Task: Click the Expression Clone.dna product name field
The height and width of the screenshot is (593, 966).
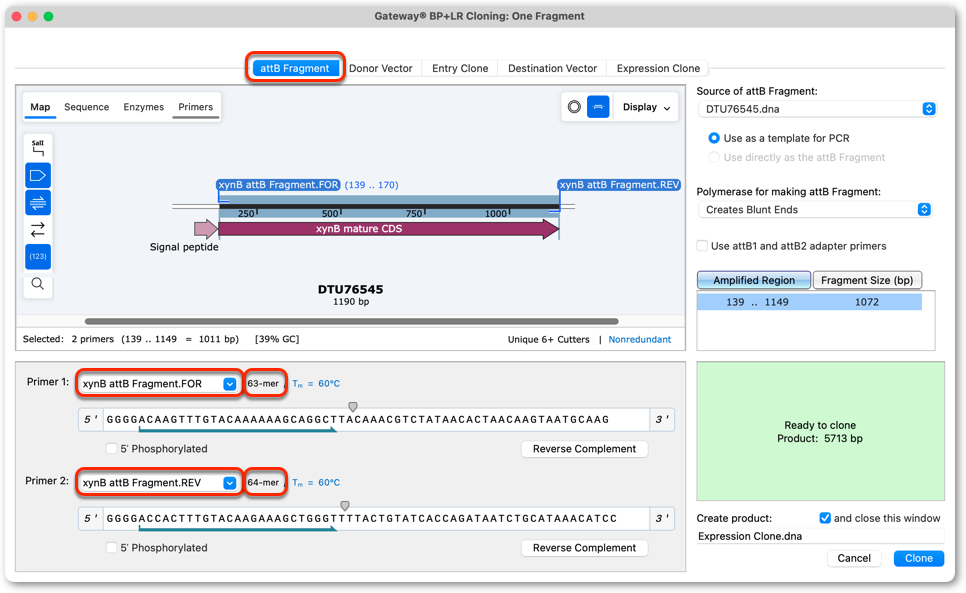Action: tap(820, 536)
